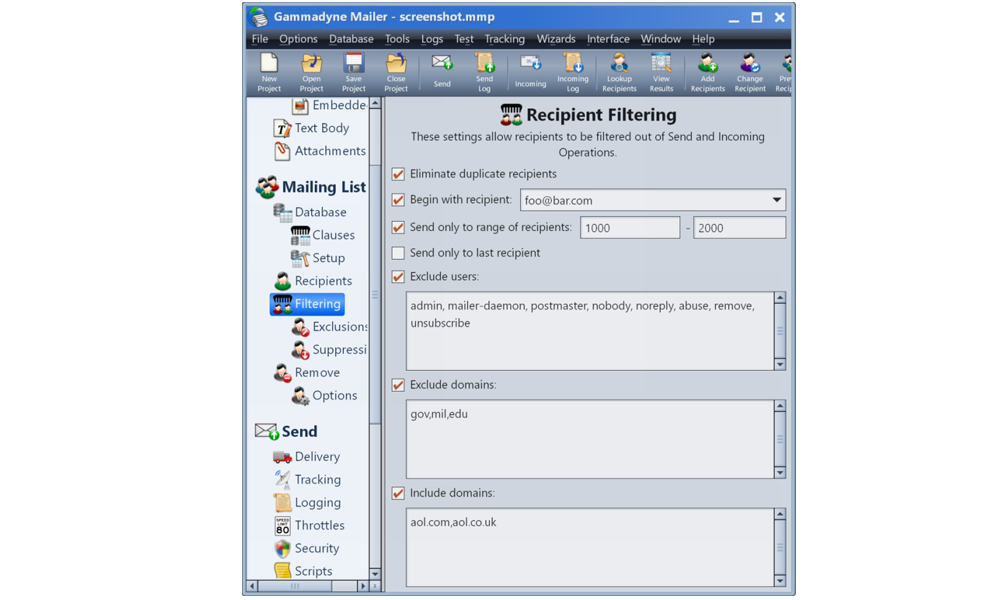Open View Results from the toolbar
This screenshot has width=1000, height=600.
[x=661, y=72]
